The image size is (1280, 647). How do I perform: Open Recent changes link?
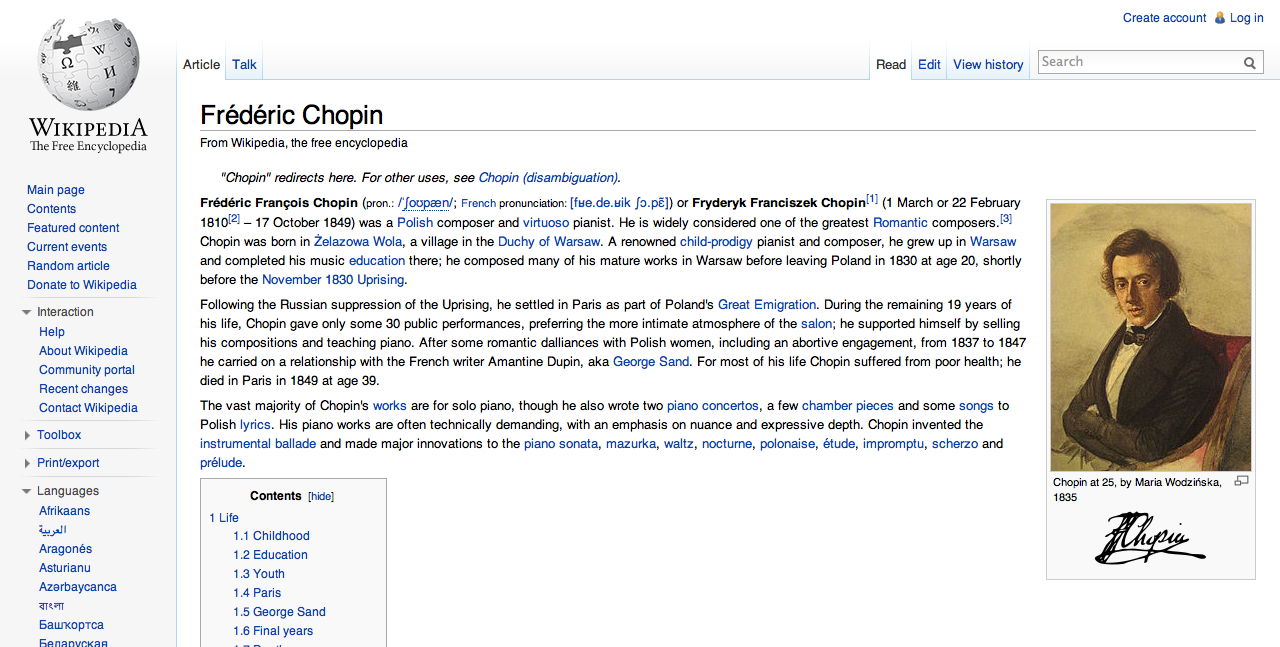(x=83, y=389)
